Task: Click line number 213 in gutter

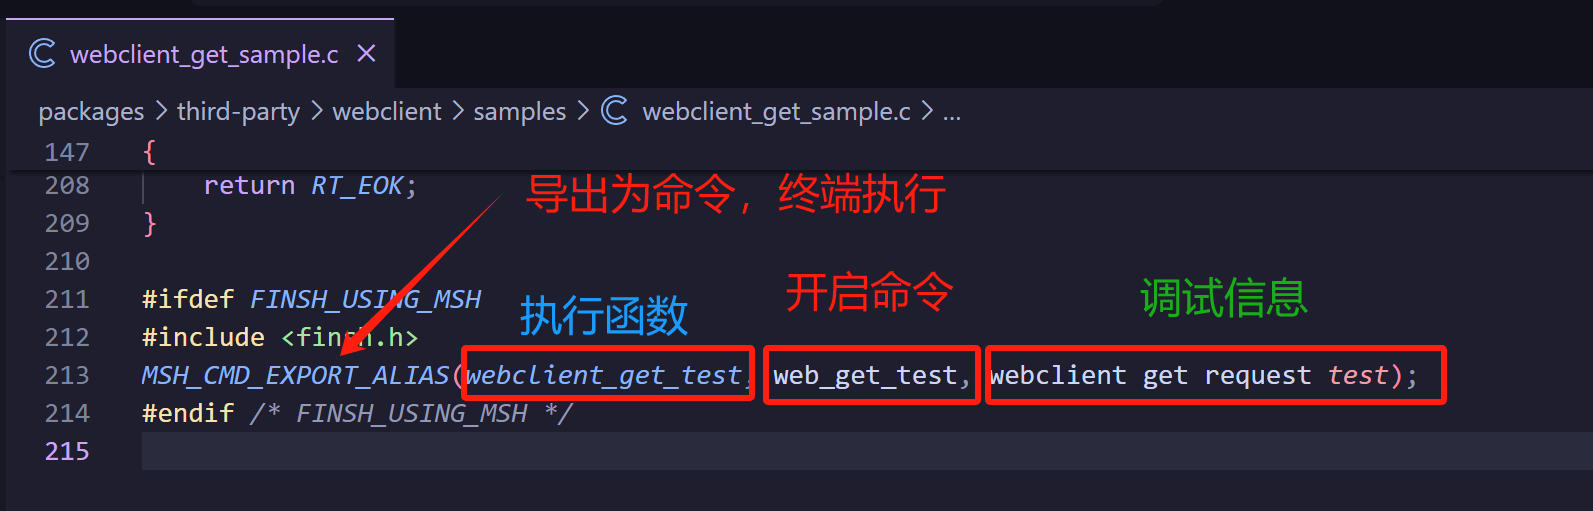Action: 67,375
